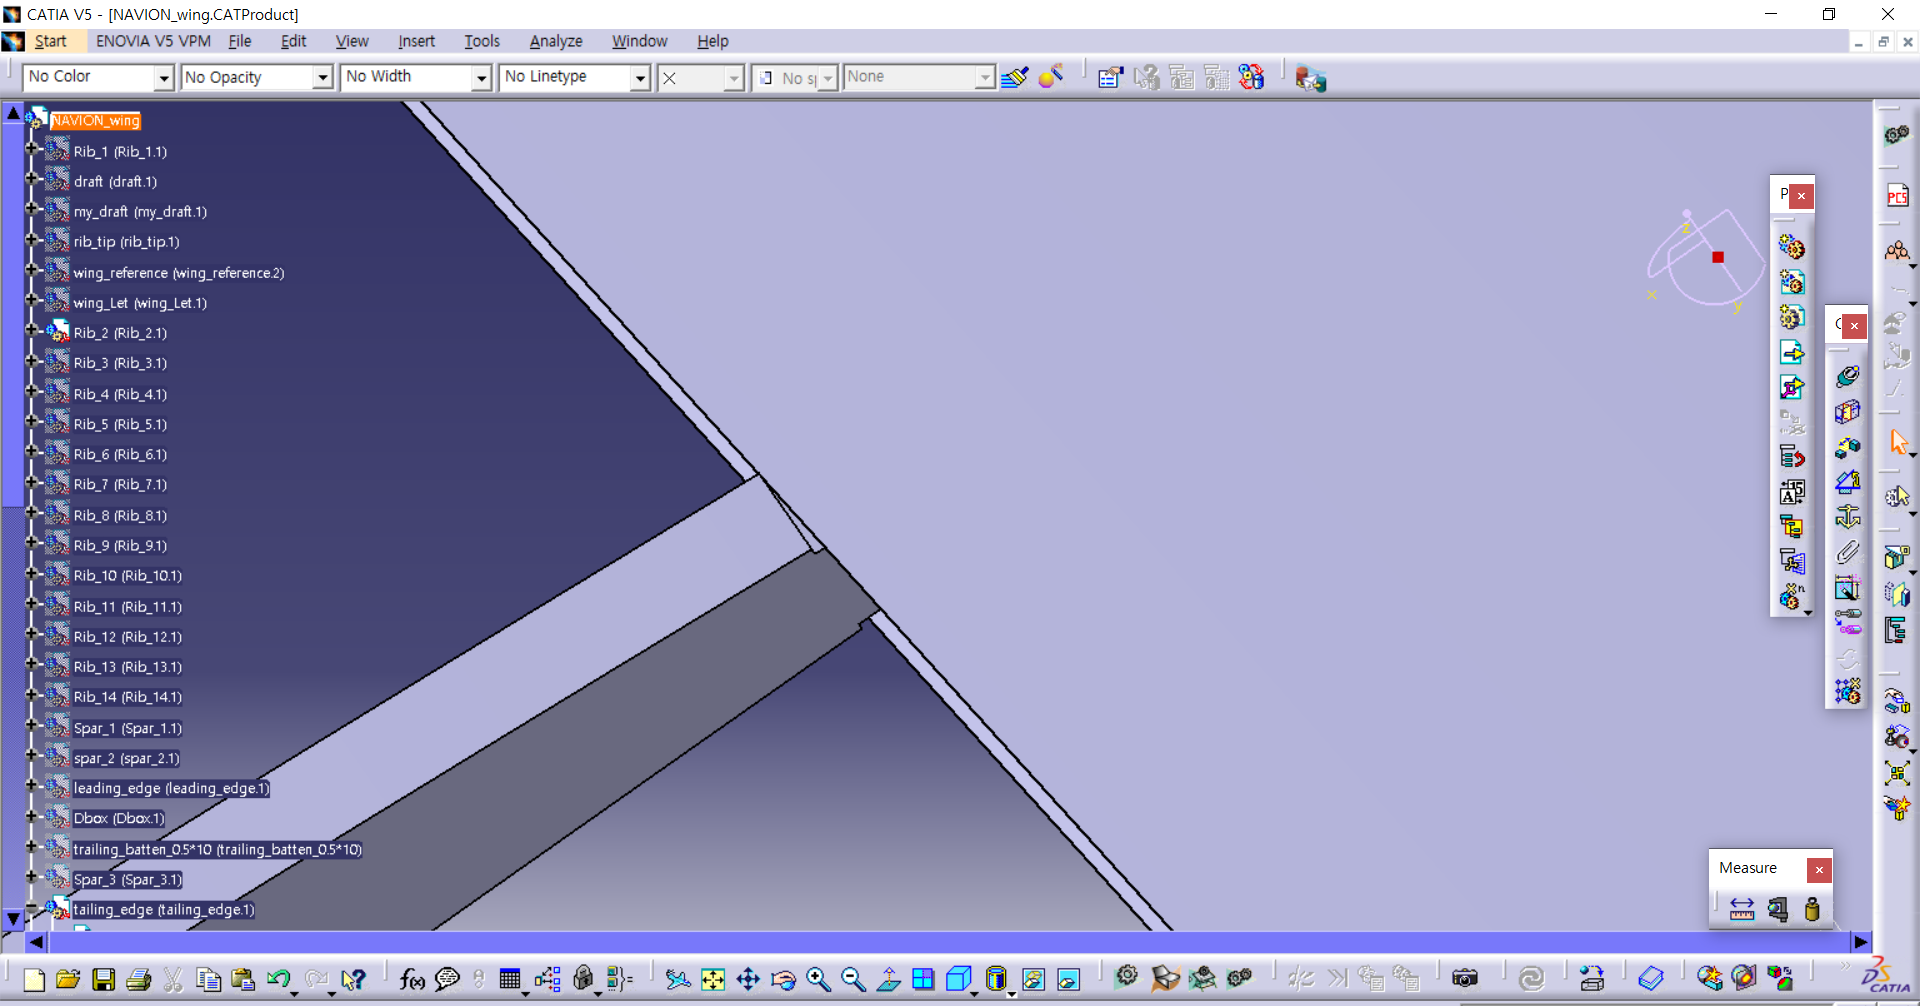Open the Shading view mode dropdown
The height and width of the screenshot is (1006, 1920).
[x=1011, y=994]
